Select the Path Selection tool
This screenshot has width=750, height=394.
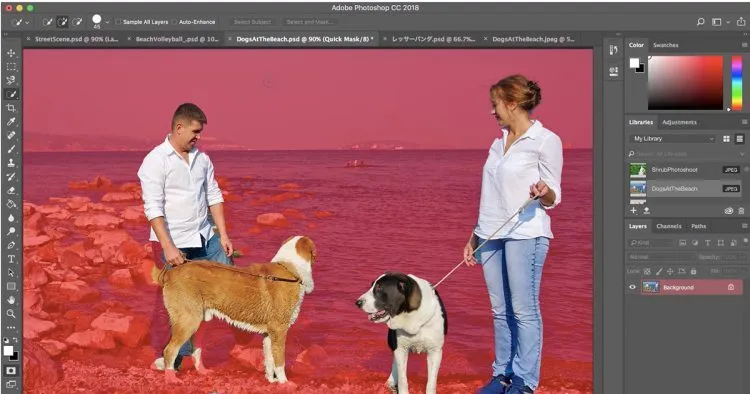click(x=11, y=273)
